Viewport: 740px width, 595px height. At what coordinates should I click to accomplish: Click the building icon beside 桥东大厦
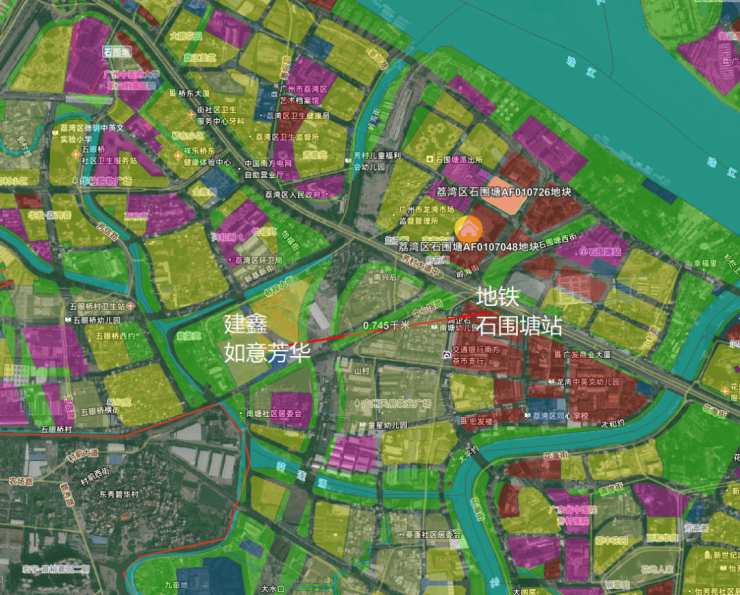173,93
